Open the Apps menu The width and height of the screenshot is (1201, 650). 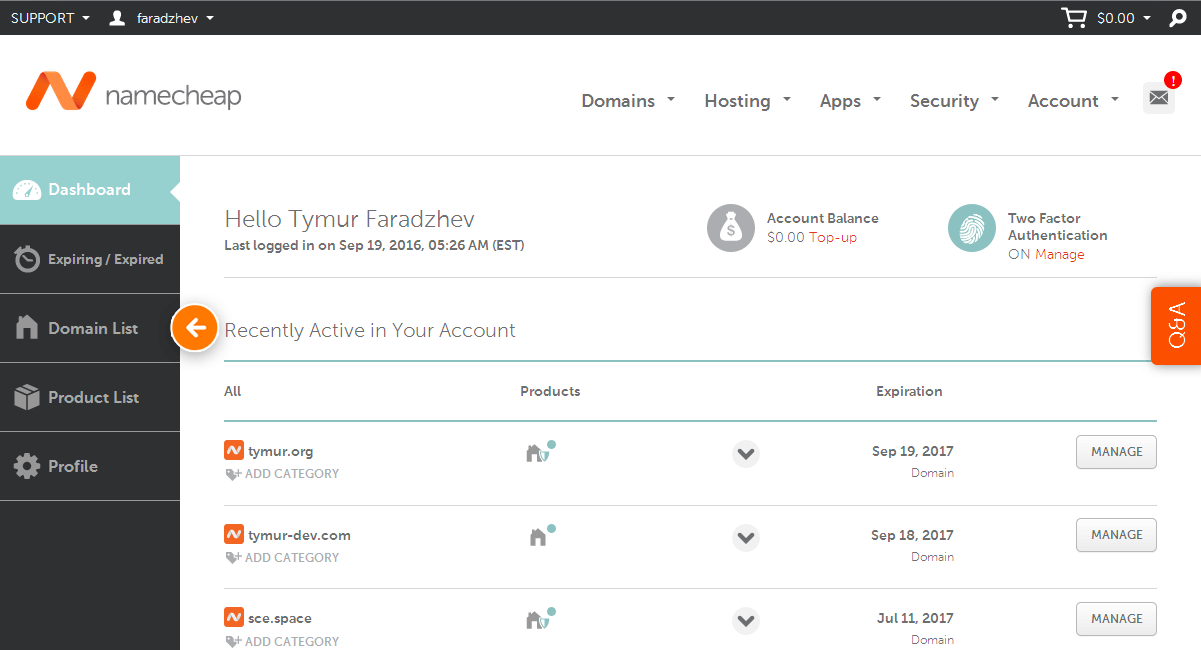click(x=850, y=100)
